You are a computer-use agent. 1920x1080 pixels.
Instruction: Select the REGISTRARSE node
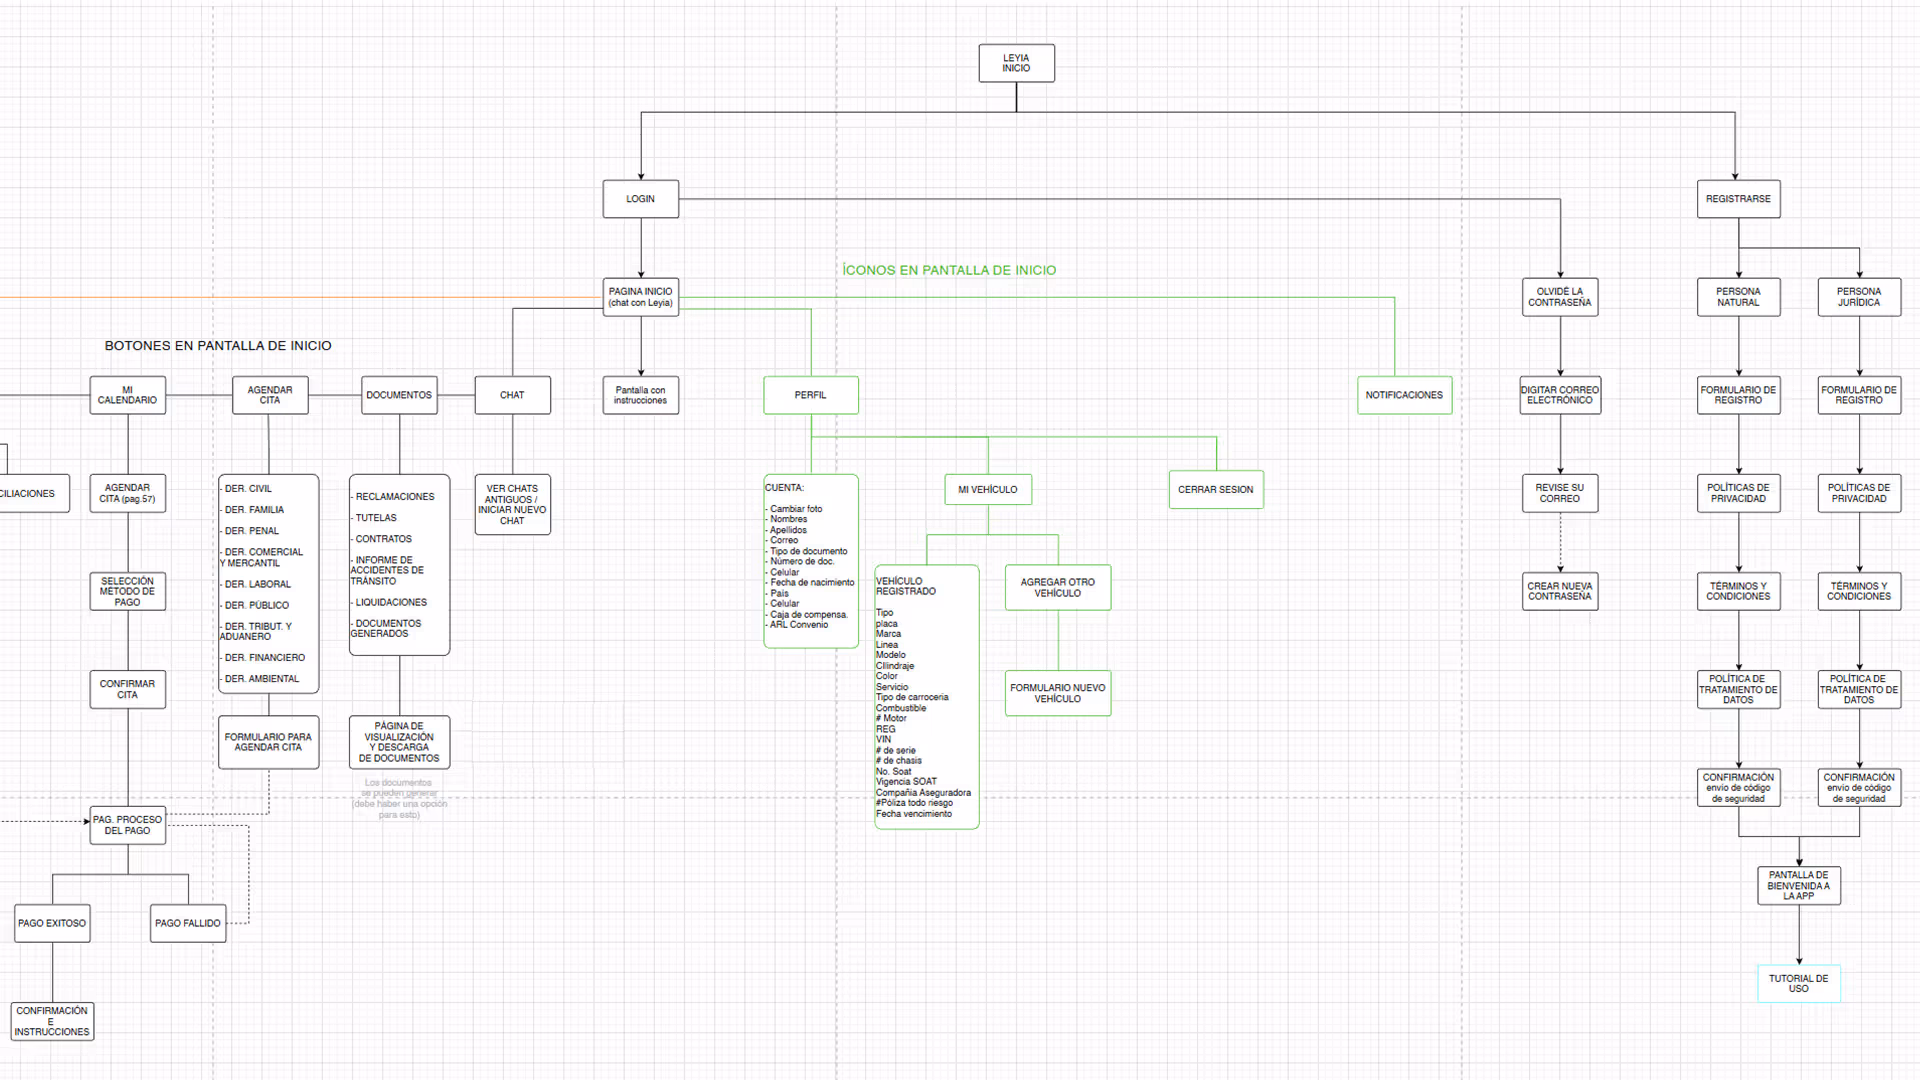(x=1739, y=198)
